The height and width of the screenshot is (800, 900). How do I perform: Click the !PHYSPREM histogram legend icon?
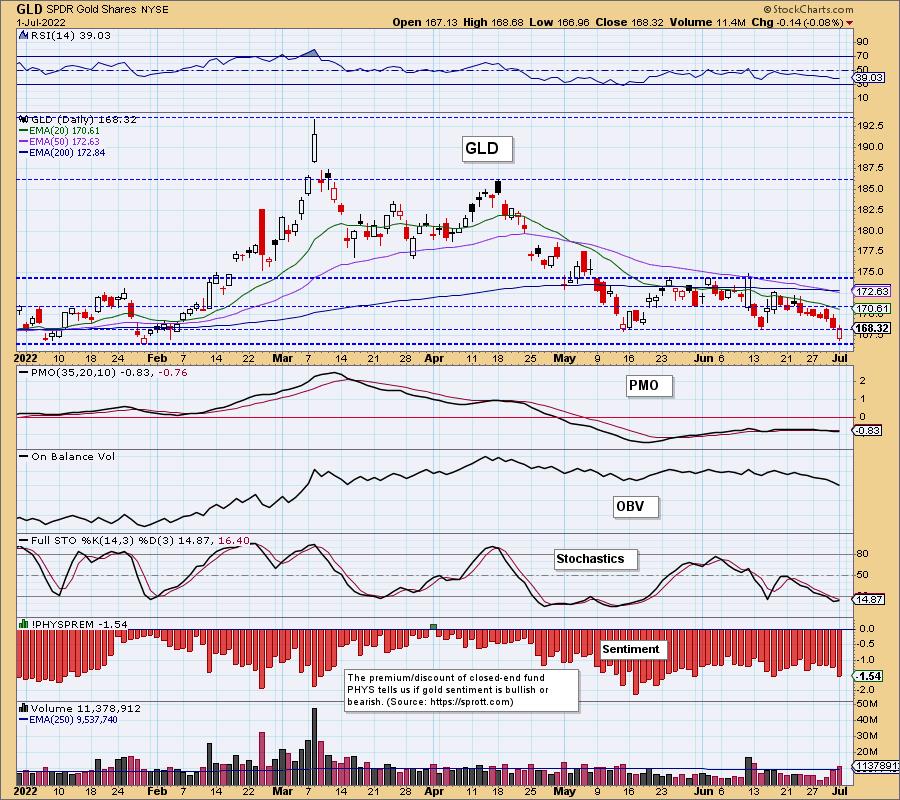click(24, 624)
